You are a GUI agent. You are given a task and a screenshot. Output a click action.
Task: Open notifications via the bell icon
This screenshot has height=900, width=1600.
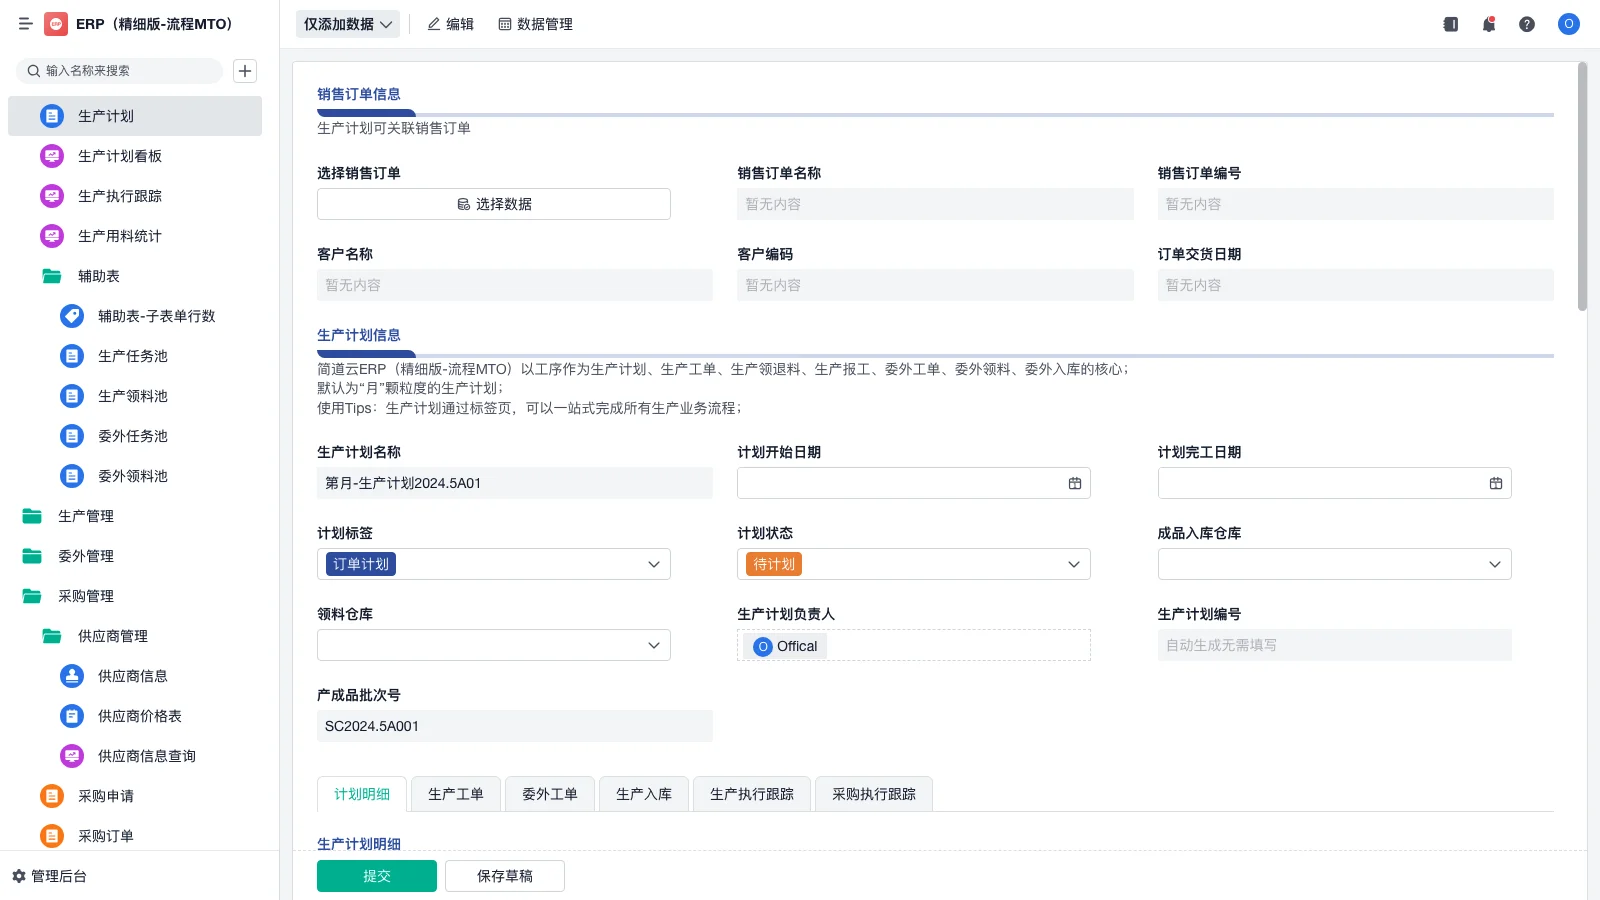(x=1488, y=24)
